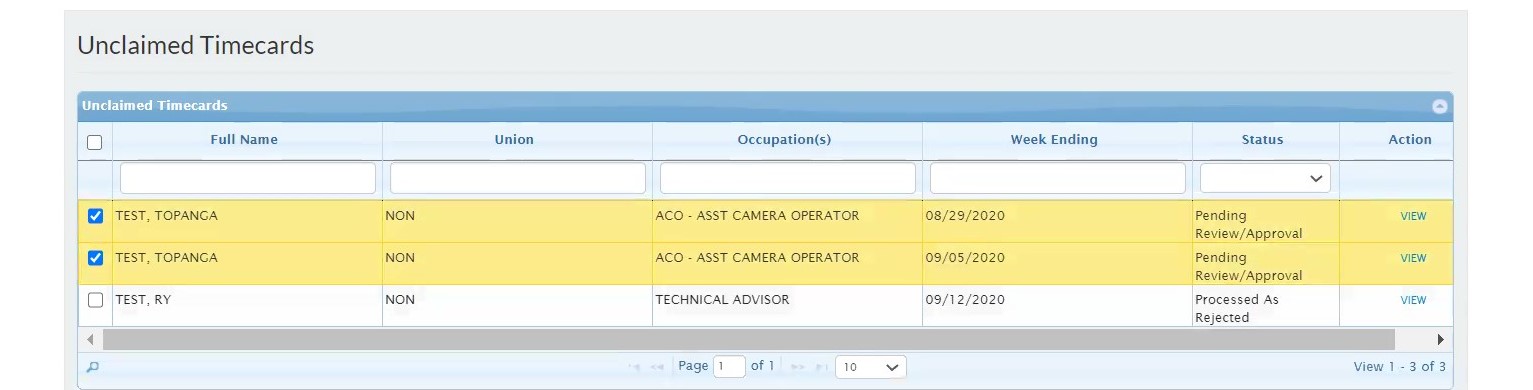The height and width of the screenshot is (390, 1533).
Task: Click the horizontal scrollbar left arrow
Action: (90, 339)
